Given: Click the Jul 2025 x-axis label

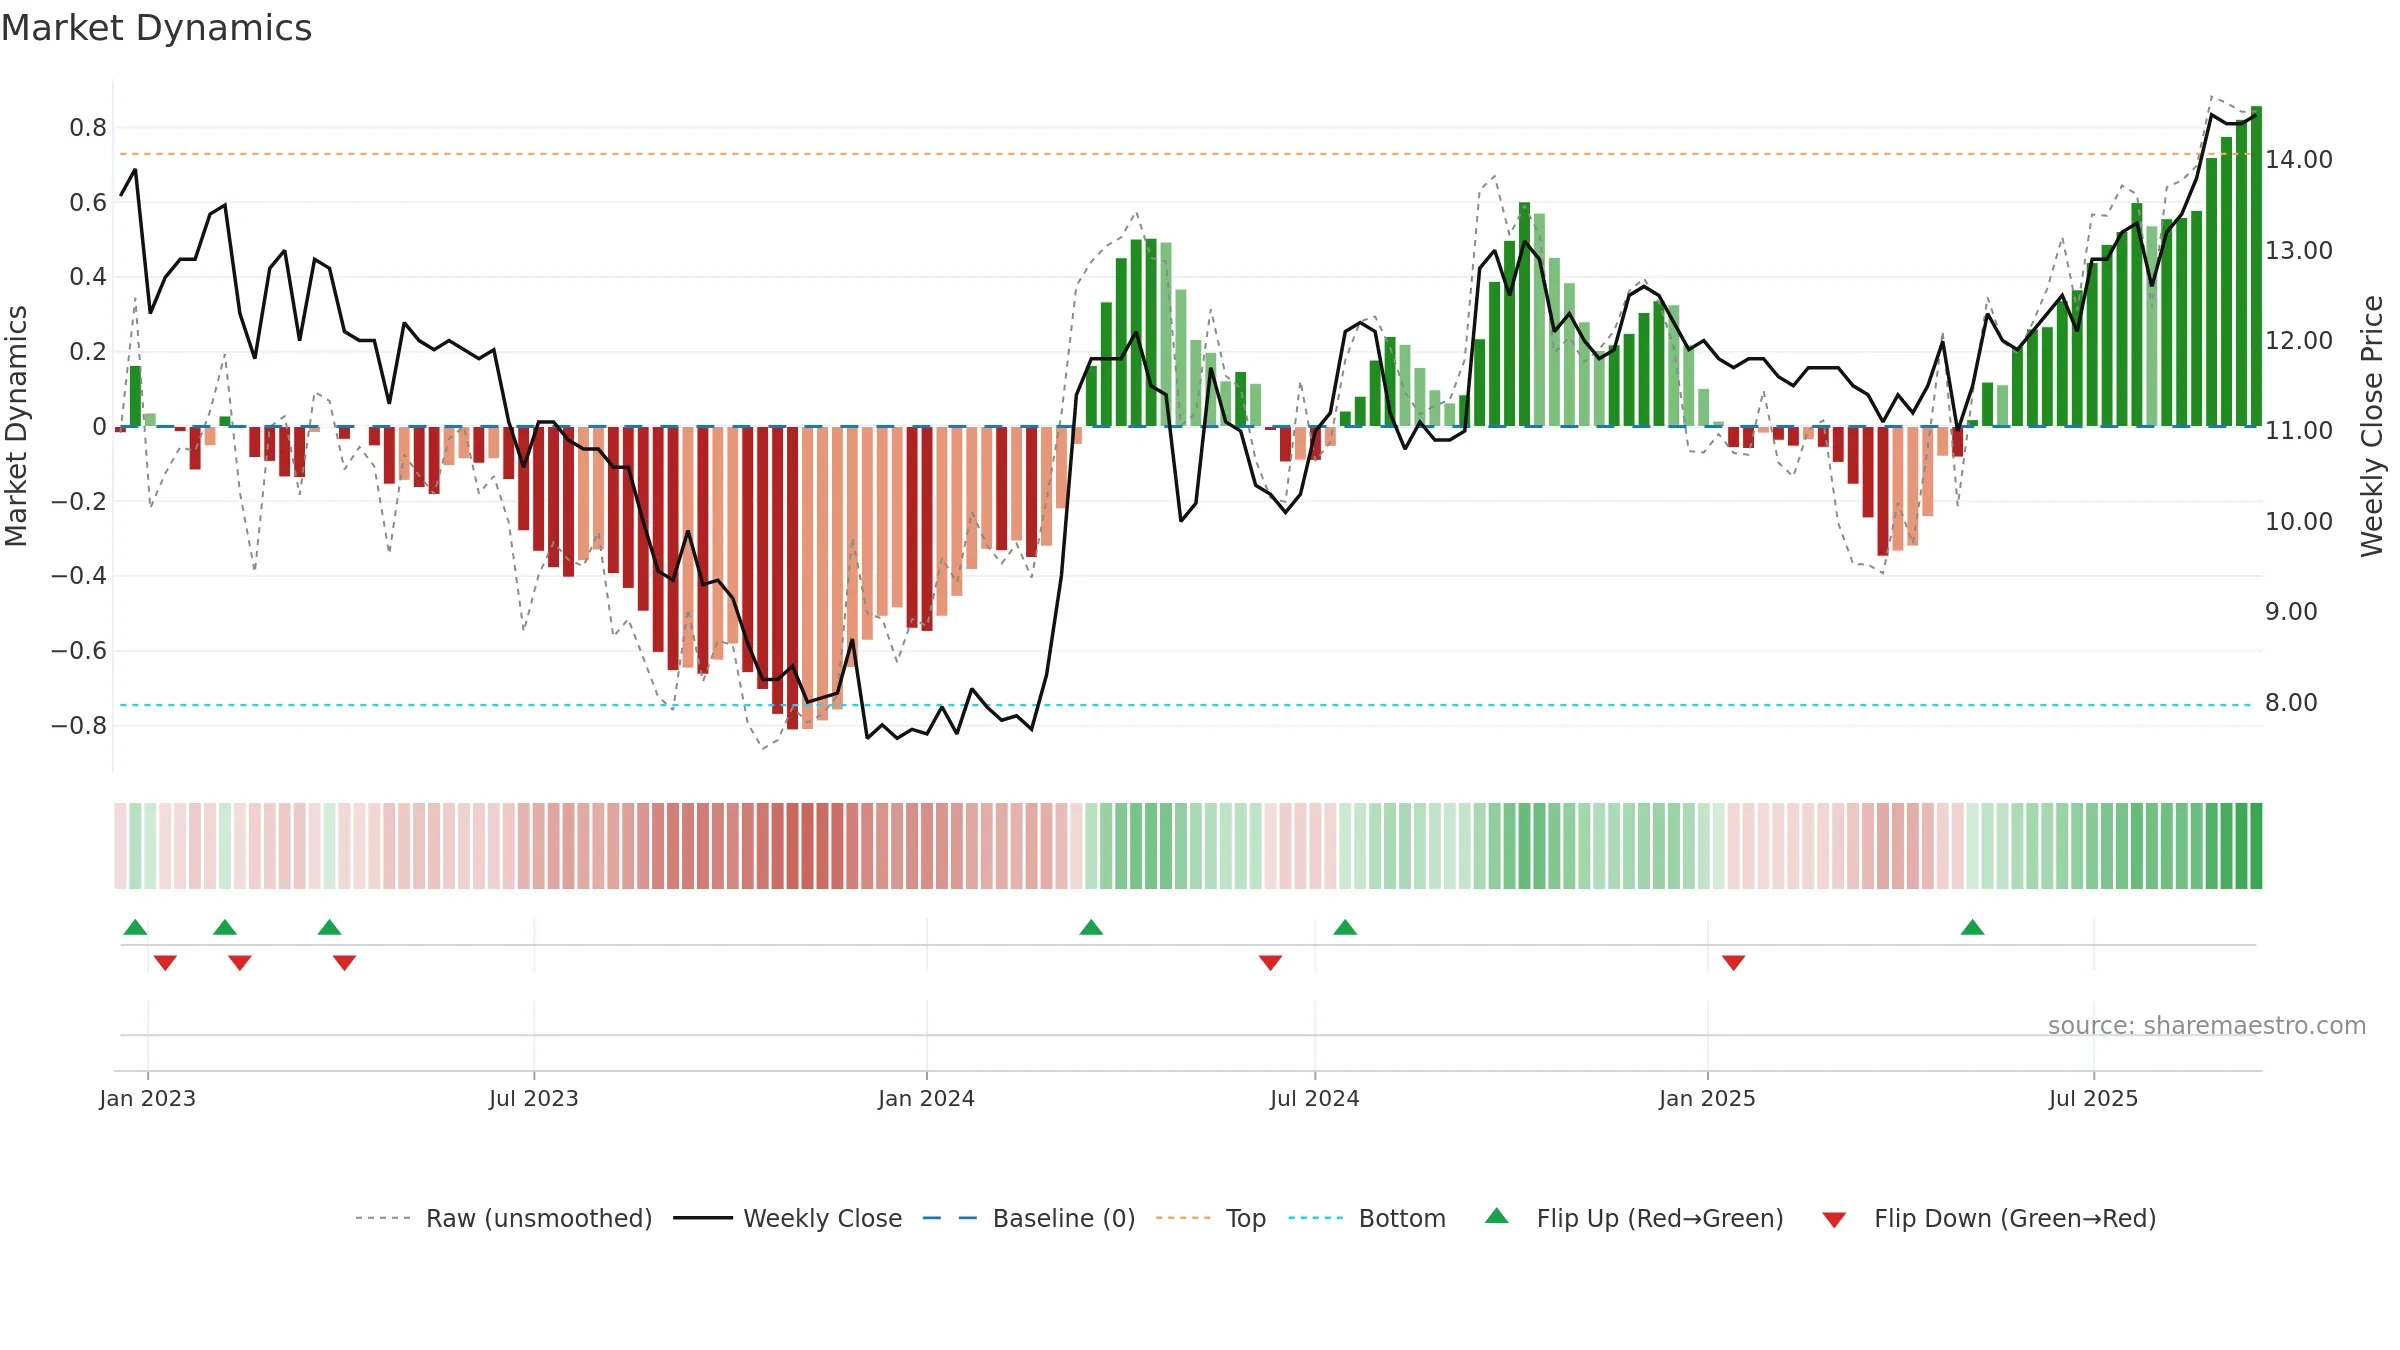Looking at the screenshot, I should (2093, 1098).
